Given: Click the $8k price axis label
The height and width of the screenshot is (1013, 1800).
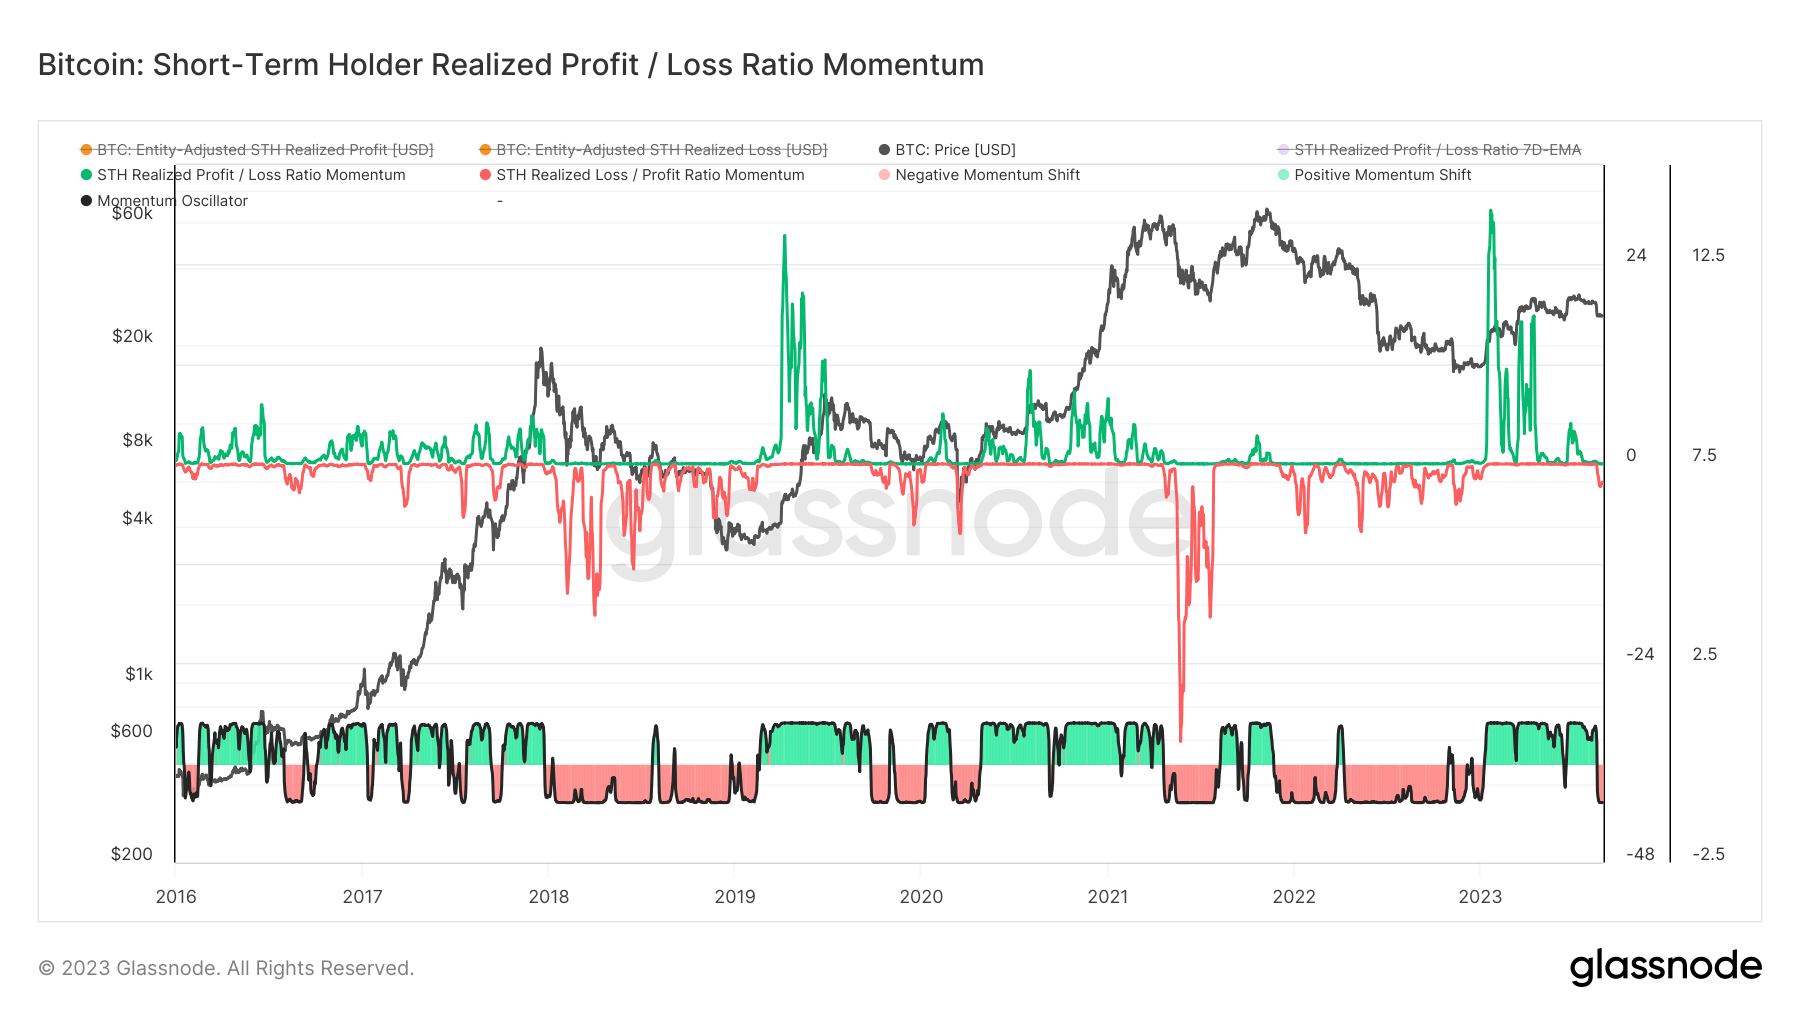Looking at the screenshot, I should click(x=137, y=440).
